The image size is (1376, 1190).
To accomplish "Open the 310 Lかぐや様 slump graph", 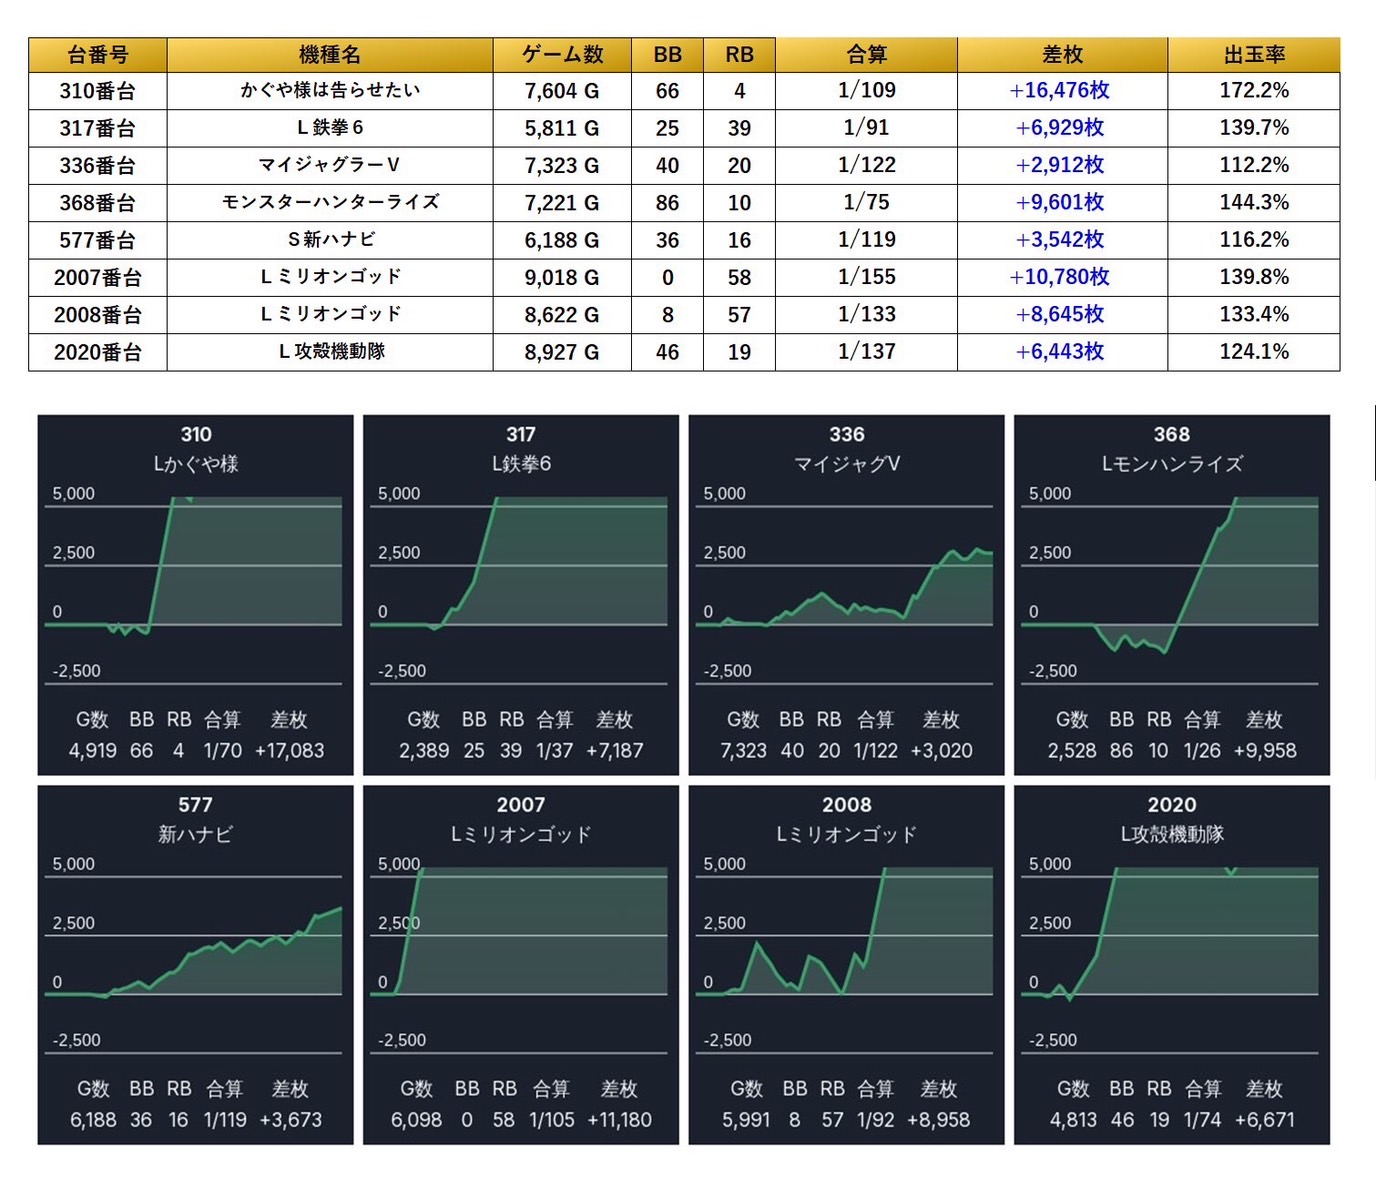I will (195, 595).
